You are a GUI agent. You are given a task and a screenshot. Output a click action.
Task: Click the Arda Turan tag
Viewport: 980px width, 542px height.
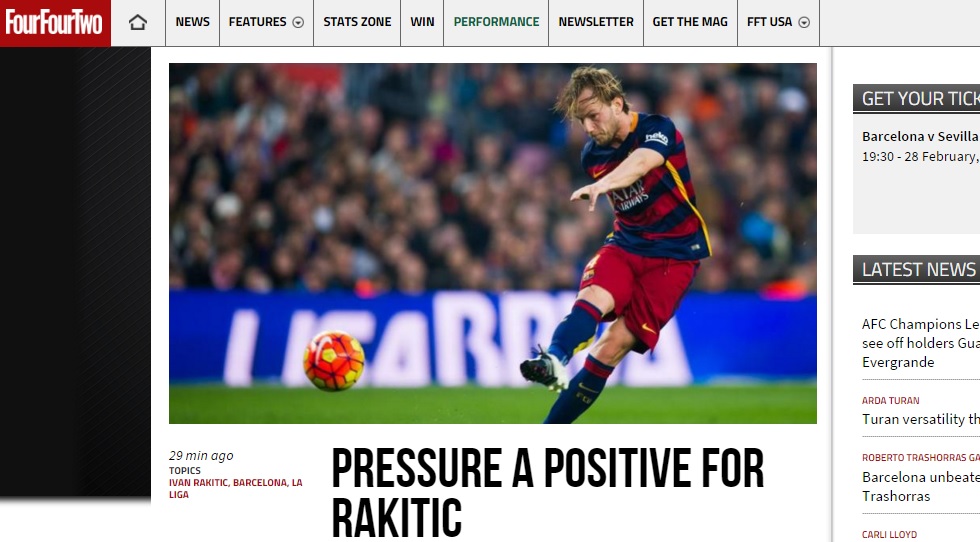pyautogui.click(x=891, y=401)
